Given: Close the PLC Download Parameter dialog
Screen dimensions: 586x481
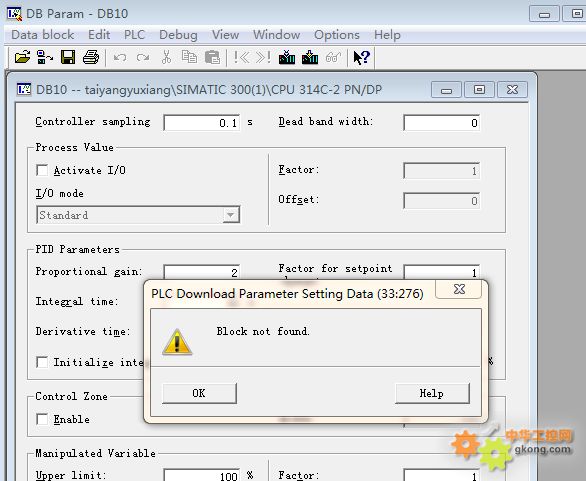Looking at the screenshot, I should (x=459, y=289).
